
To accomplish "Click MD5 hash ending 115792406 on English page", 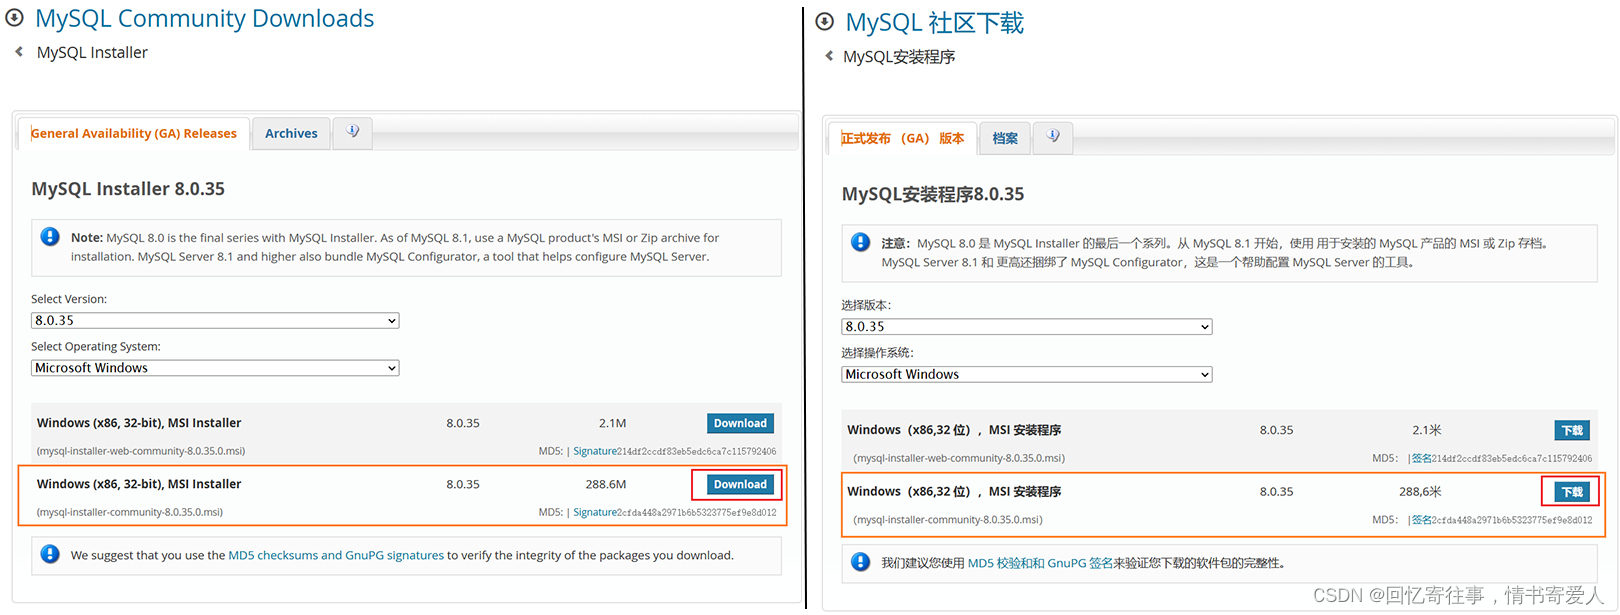I will (x=697, y=451).
